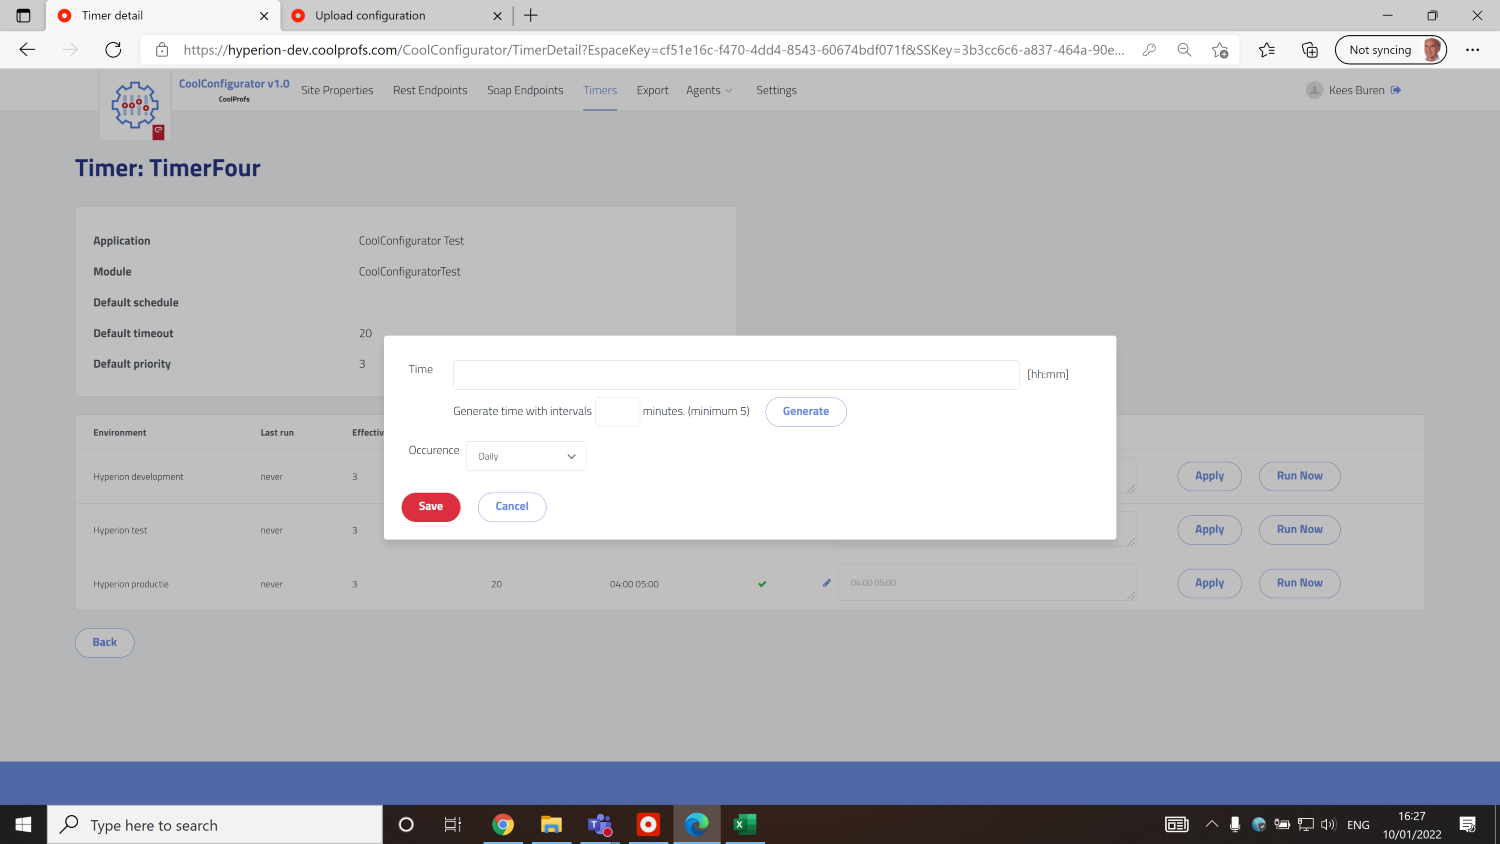Open the Occurence dropdown showing Daily
The height and width of the screenshot is (844, 1500).
(x=526, y=455)
